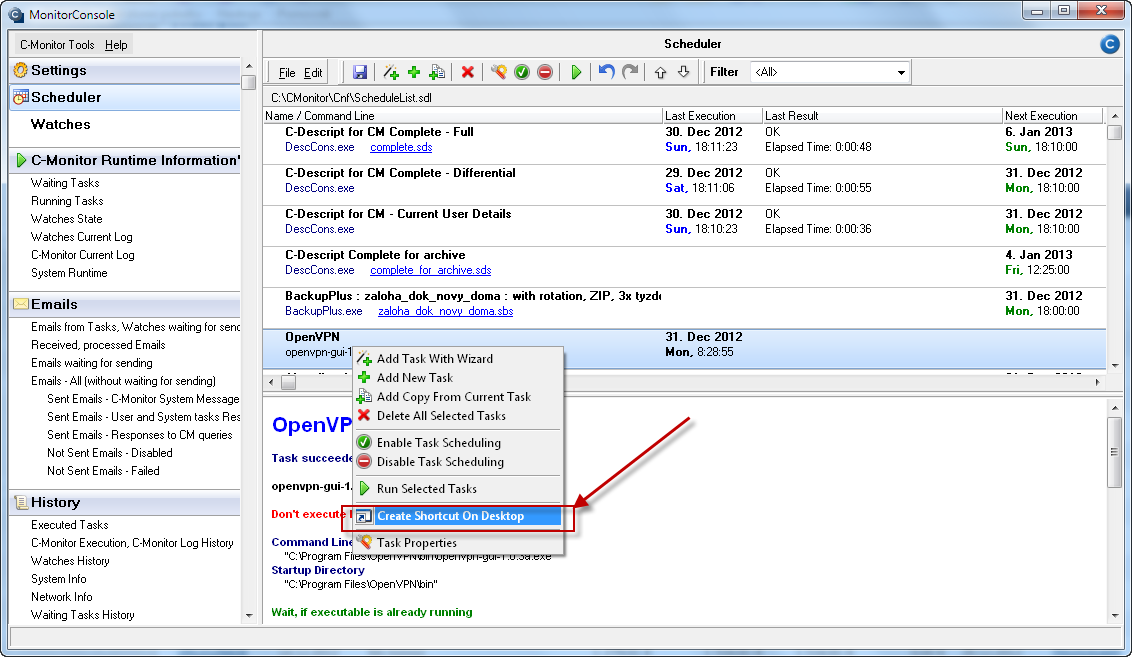Open the complete.sds link
This screenshot has width=1132, height=657.
401,147
